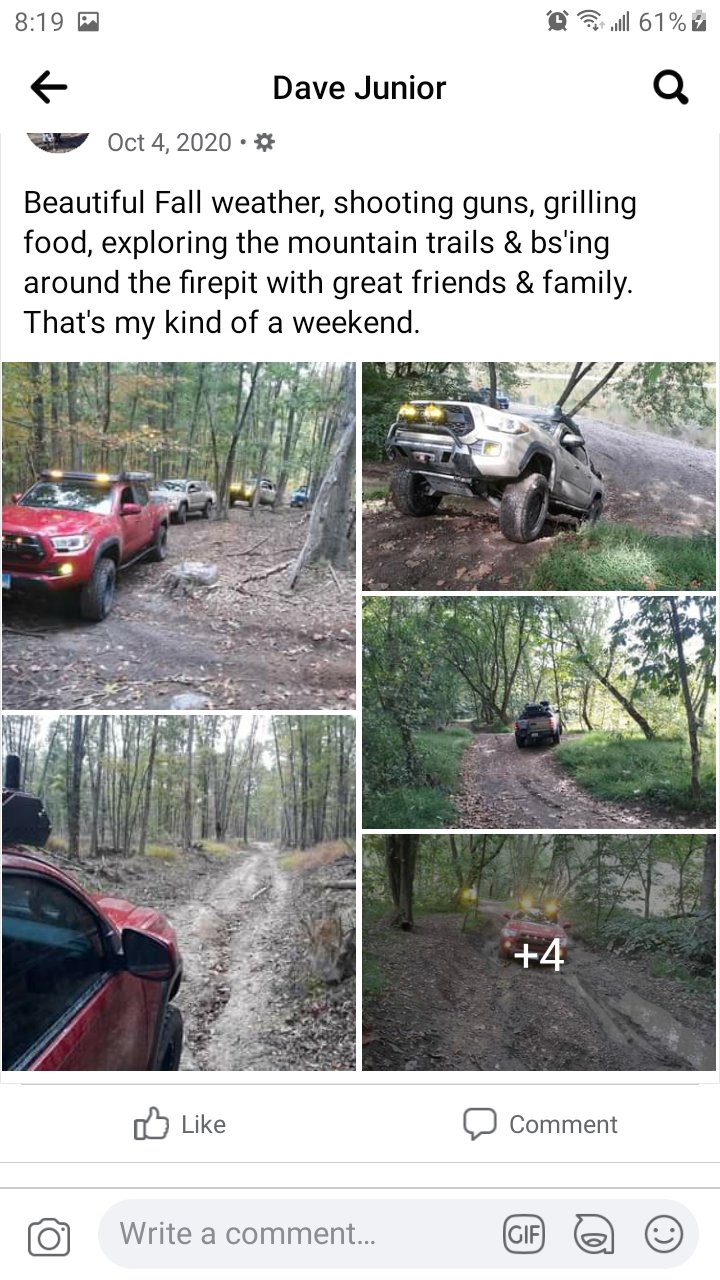Open search with the magnifier icon
Image resolution: width=720 pixels, height=1280 pixels.
[670, 88]
